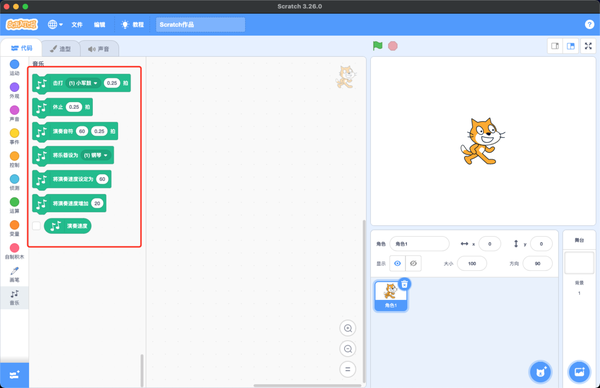Select the 画笔 (Pen) extension category
The image size is (600, 388).
pyautogui.click(x=15, y=274)
